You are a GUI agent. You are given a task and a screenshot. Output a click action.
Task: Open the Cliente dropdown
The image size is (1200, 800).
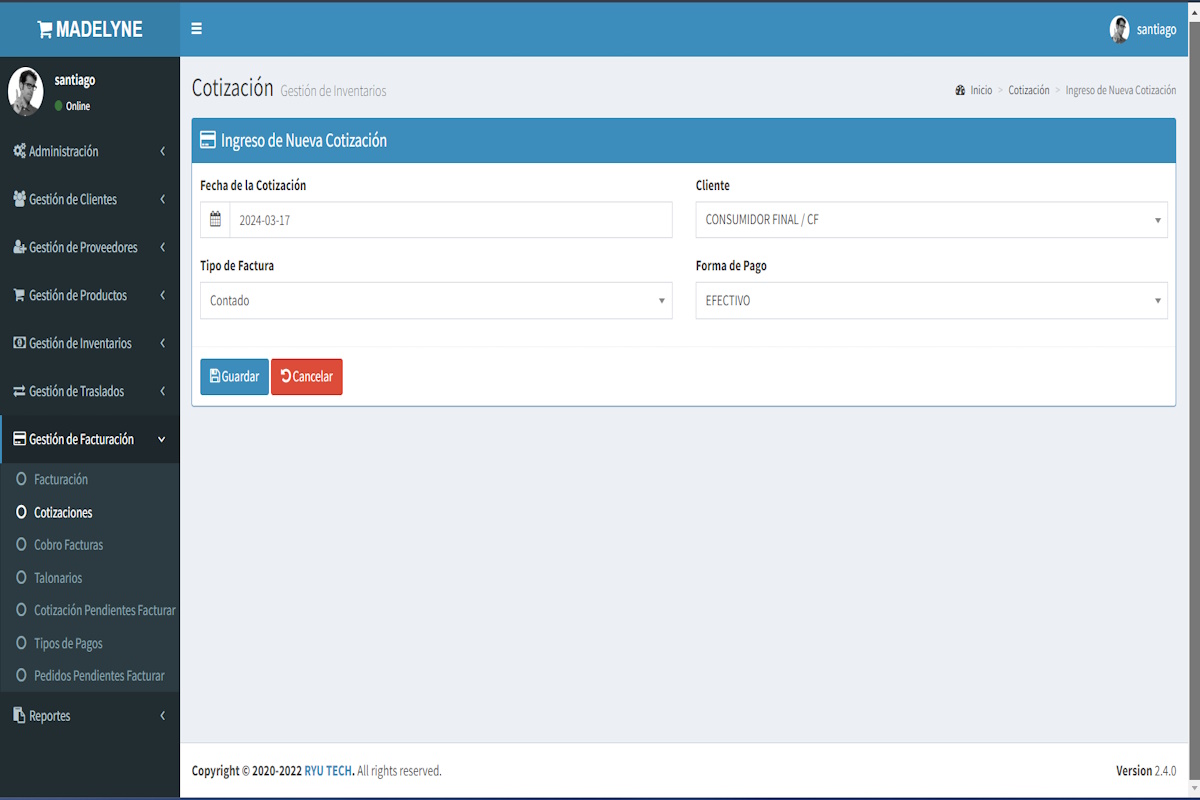click(931, 220)
